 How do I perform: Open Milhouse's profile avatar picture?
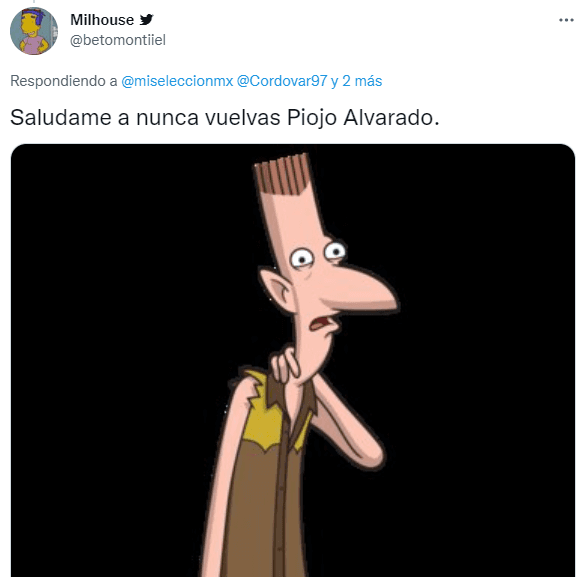pyautogui.click(x=34, y=31)
